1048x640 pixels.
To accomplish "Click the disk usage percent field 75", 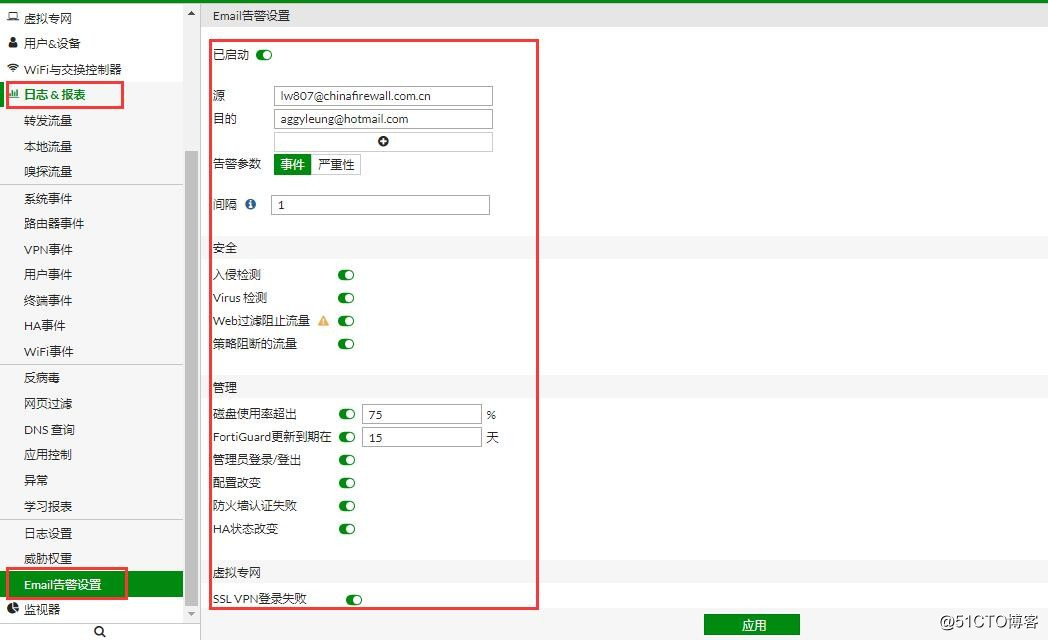I will (x=422, y=414).
